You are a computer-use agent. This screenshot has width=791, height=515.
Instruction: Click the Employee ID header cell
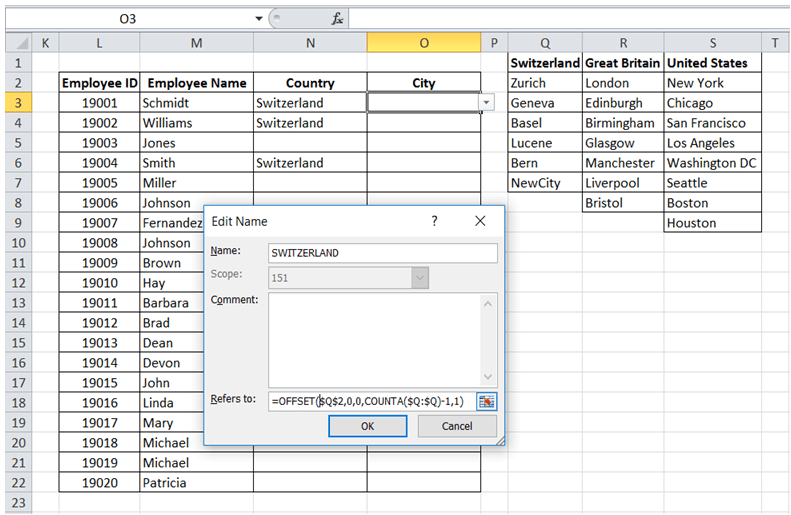tap(99, 83)
